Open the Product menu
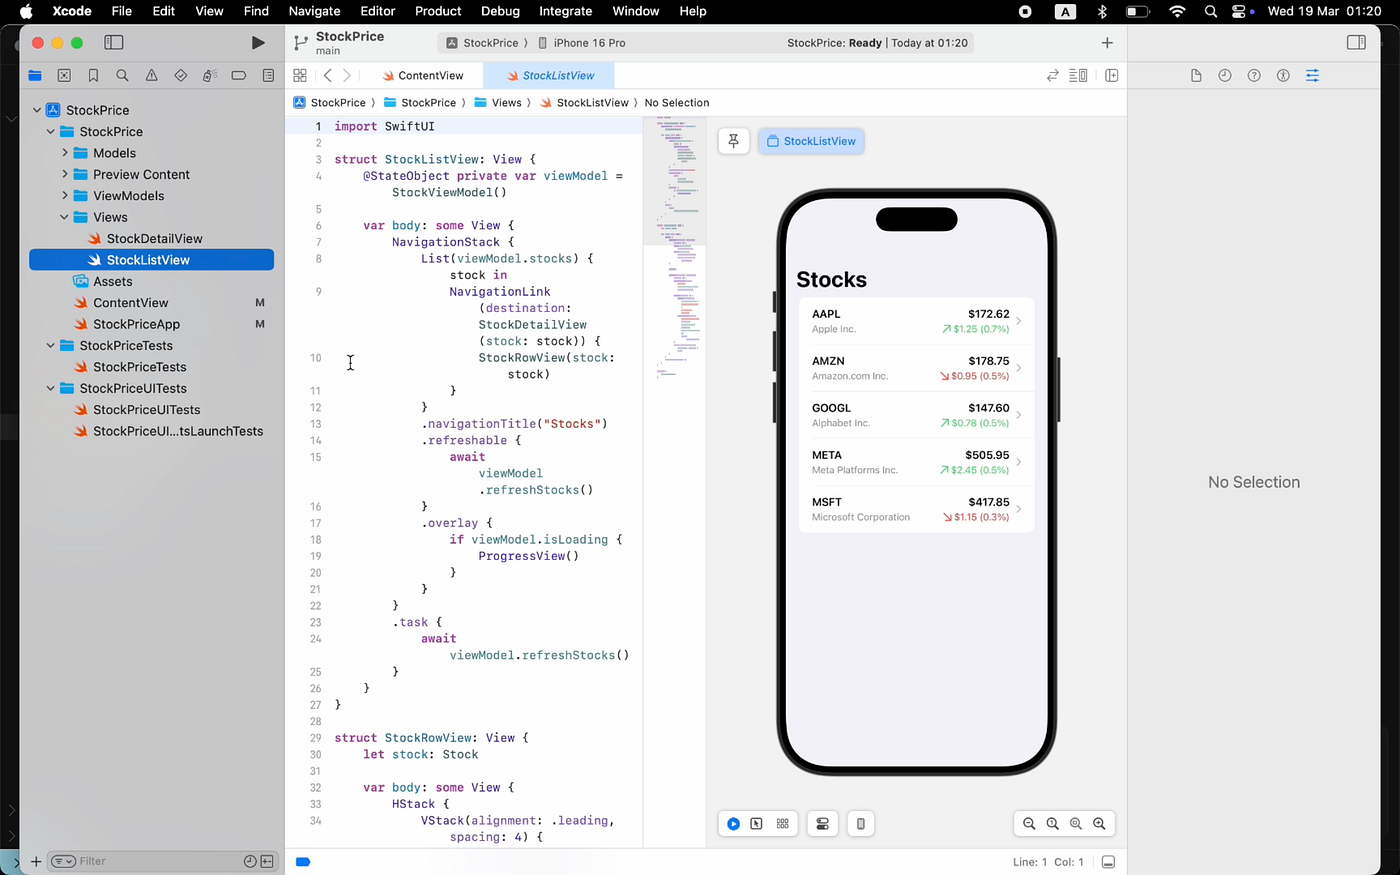 pyautogui.click(x=438, y=11)
